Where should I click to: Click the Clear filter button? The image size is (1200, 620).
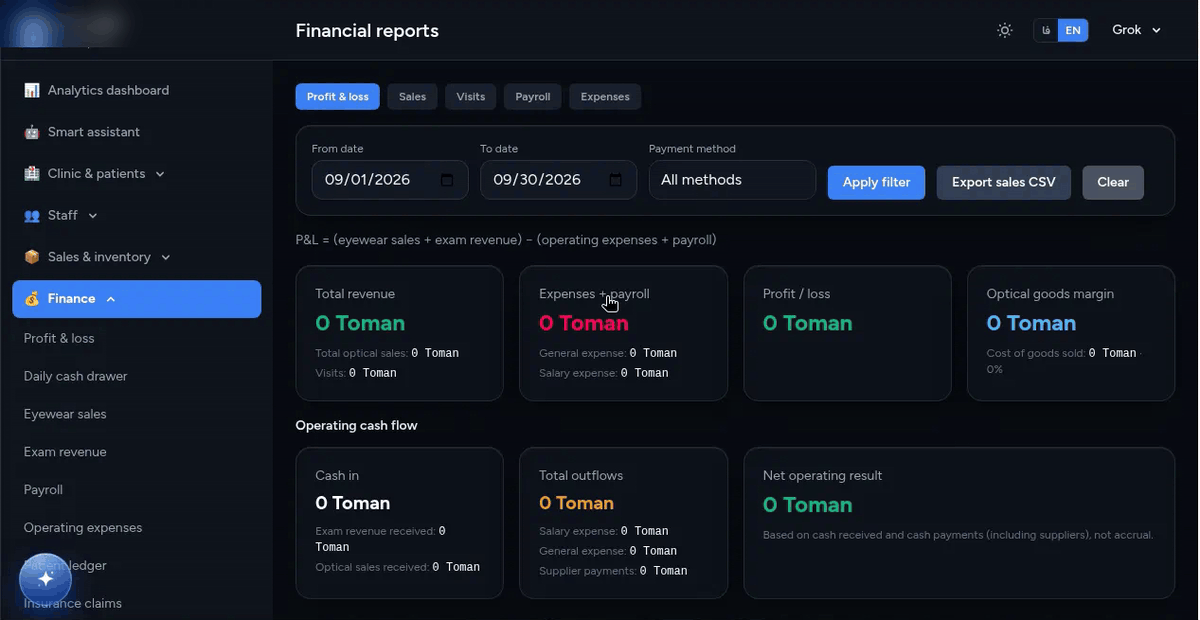point(1113,182)
